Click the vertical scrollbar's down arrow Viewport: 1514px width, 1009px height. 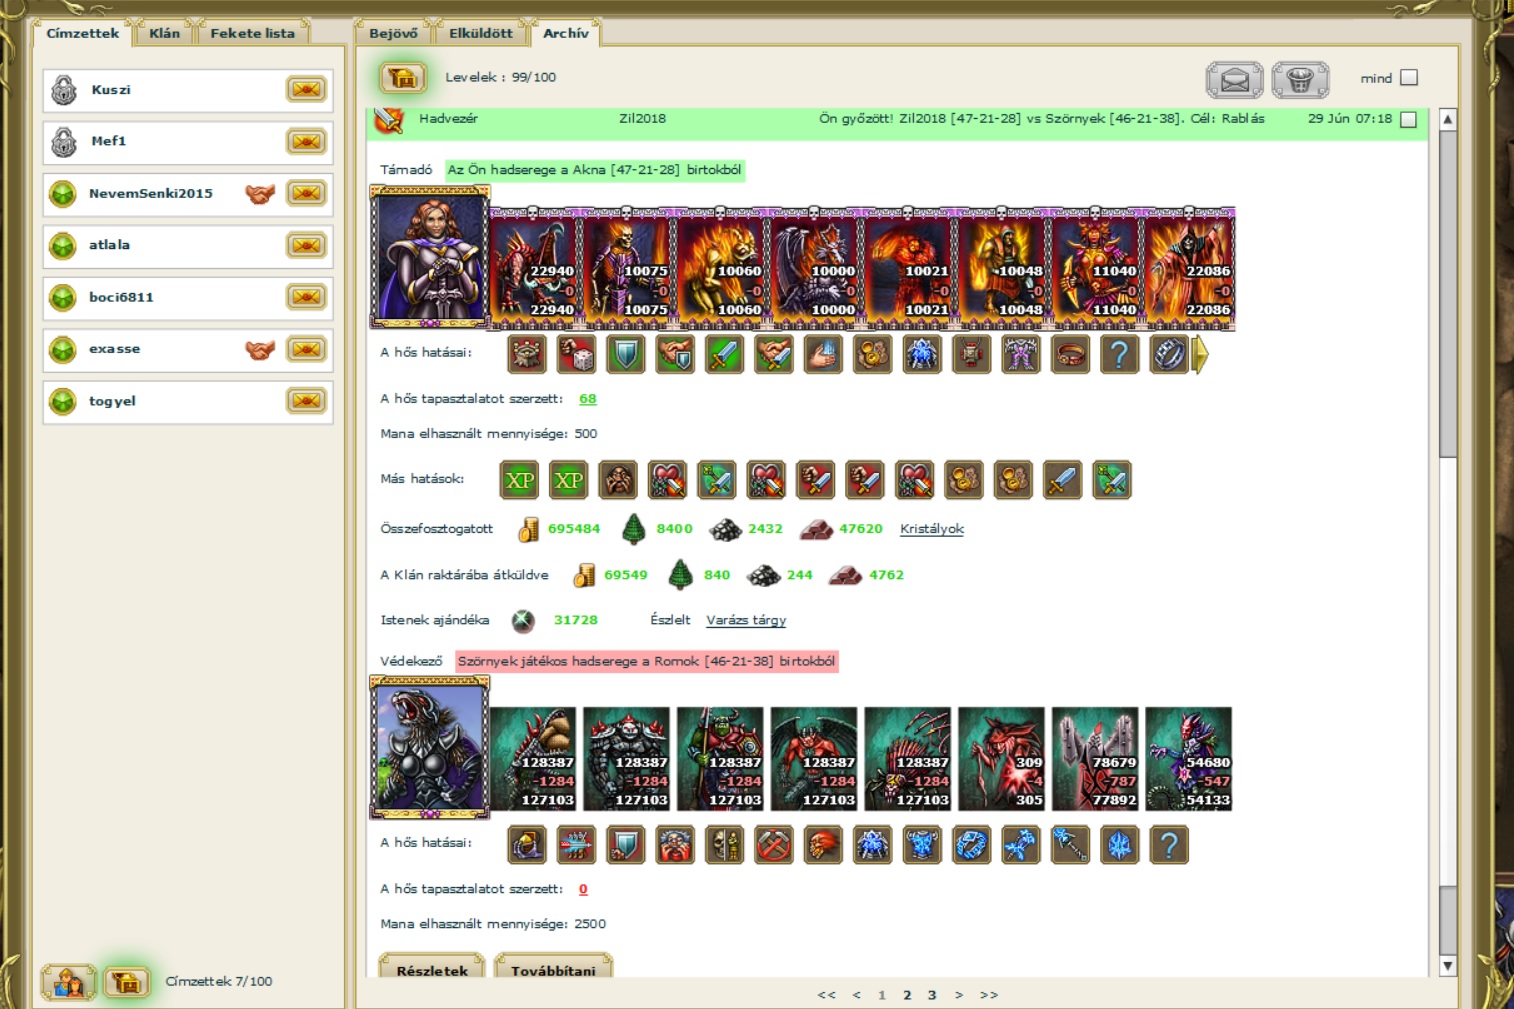[x=1447, y=966]
